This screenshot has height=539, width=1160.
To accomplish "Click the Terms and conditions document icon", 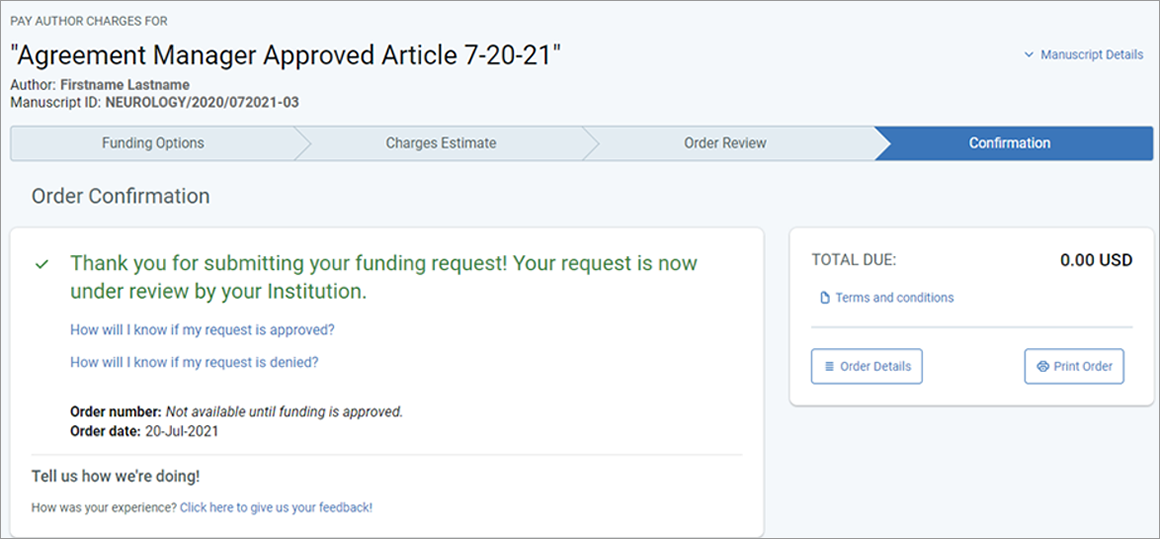I will click(826, 298).
